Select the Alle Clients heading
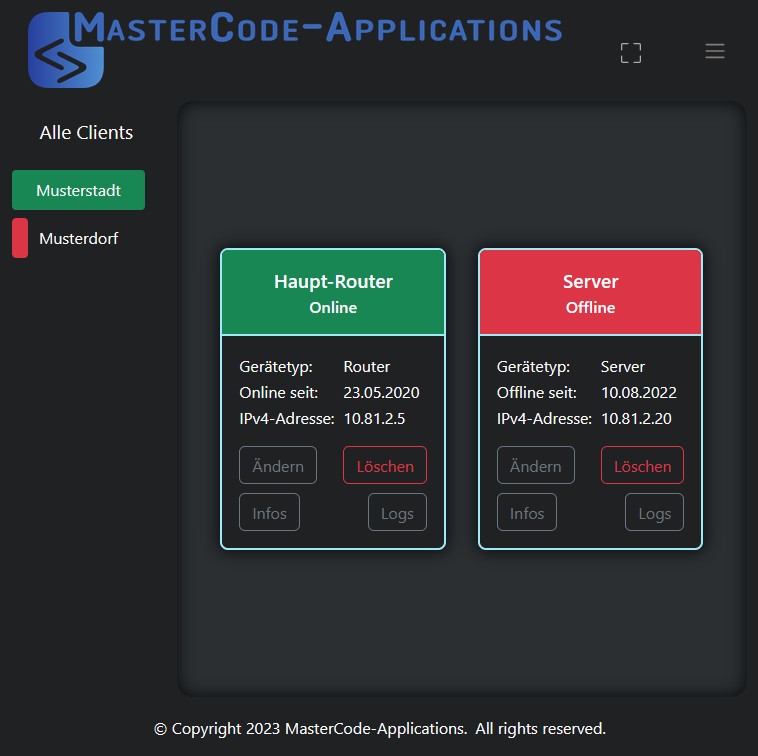 pyautogui.click(x=86, y=132)
